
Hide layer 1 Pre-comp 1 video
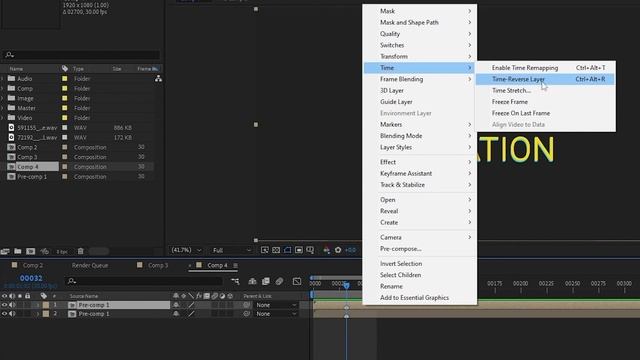pos(4,305)
